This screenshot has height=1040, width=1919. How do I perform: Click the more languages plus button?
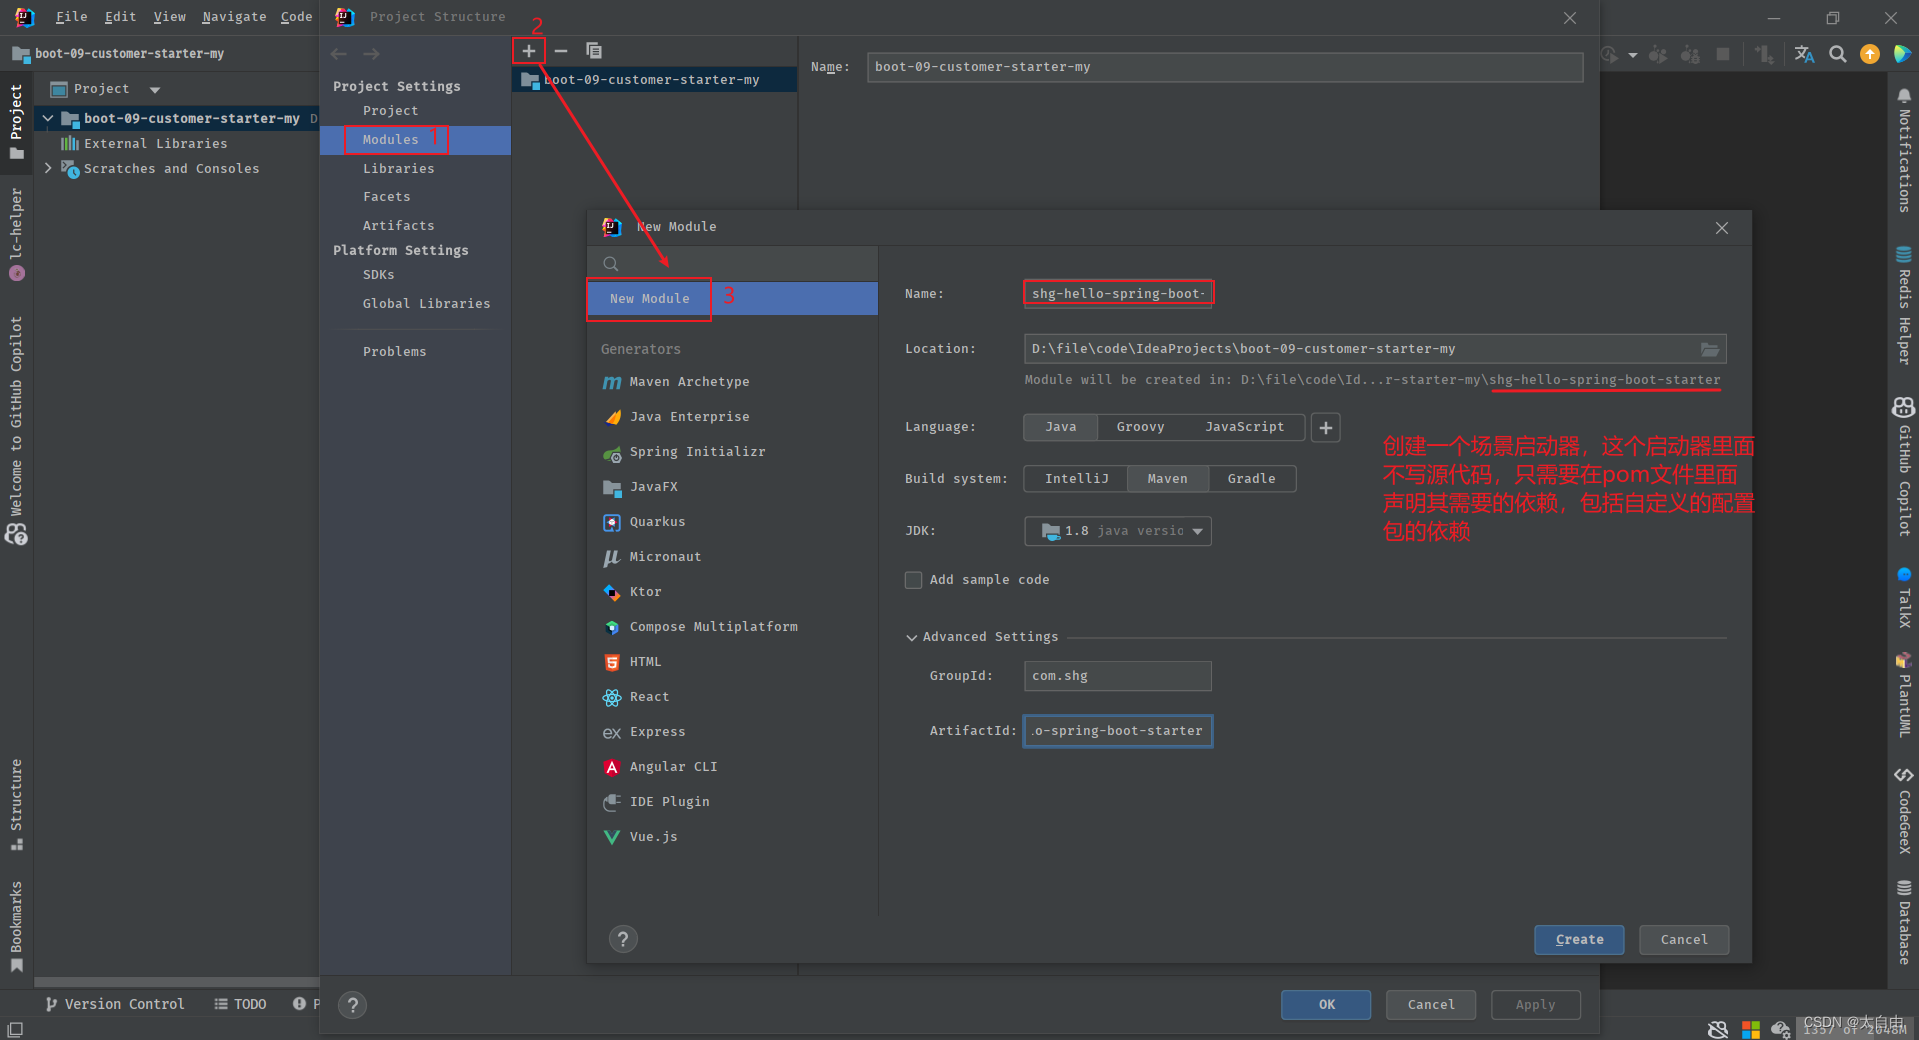pyautogui.click(x=1326, y=428)
